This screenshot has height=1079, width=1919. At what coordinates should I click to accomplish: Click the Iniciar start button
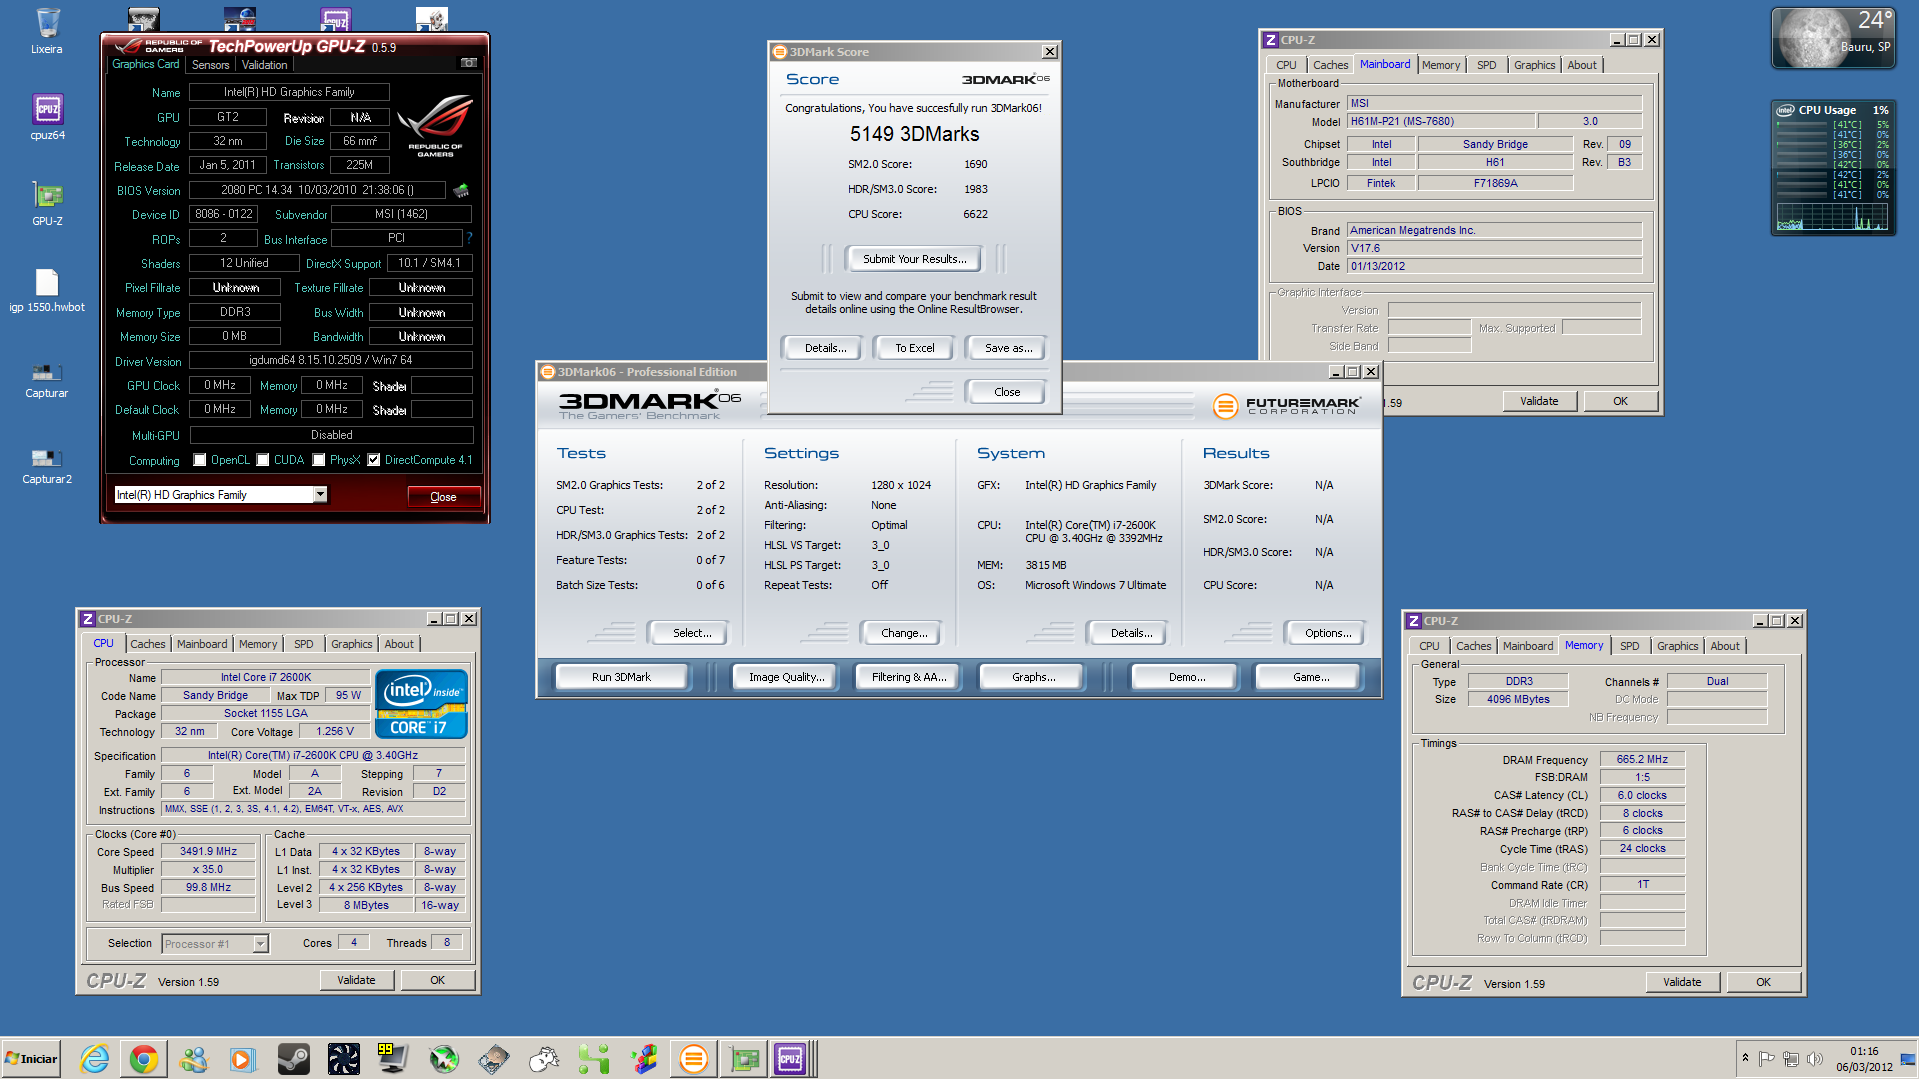pyautogui.click(x=31, y=1059)
